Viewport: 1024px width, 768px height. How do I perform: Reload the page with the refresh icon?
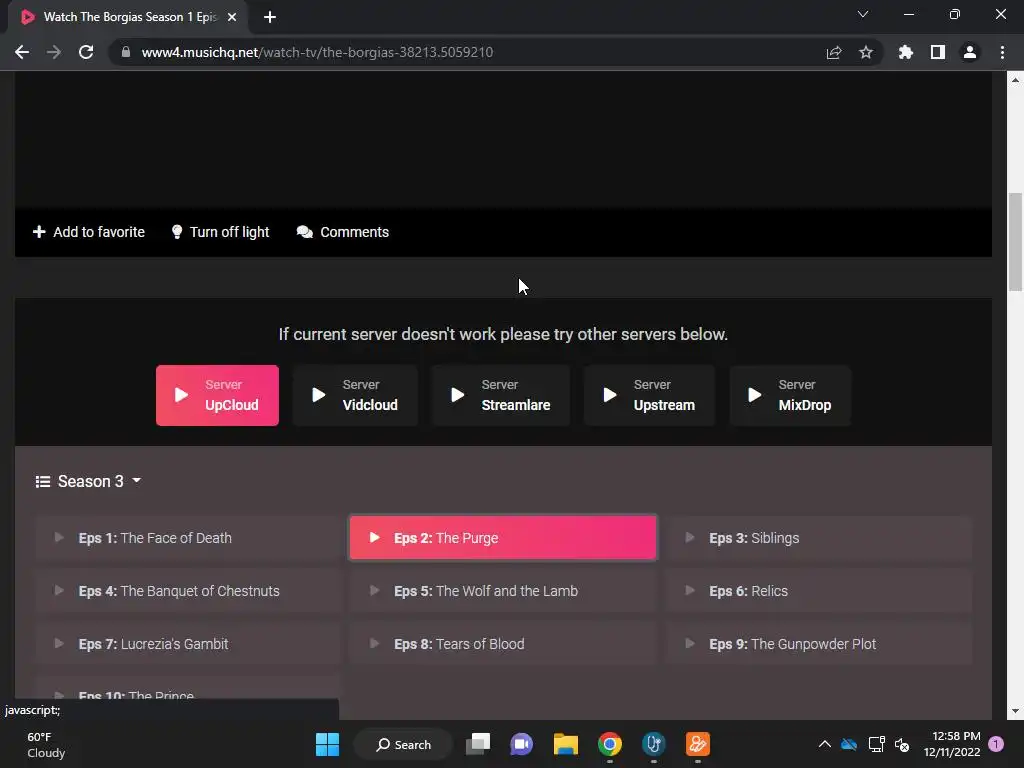click(86, 52)
